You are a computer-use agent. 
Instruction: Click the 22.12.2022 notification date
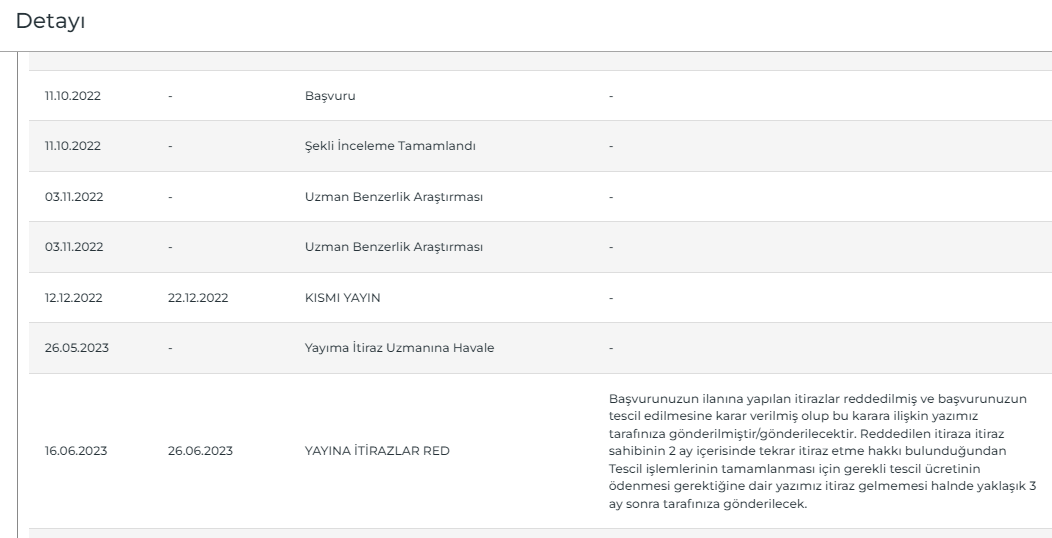pos(198,298)
